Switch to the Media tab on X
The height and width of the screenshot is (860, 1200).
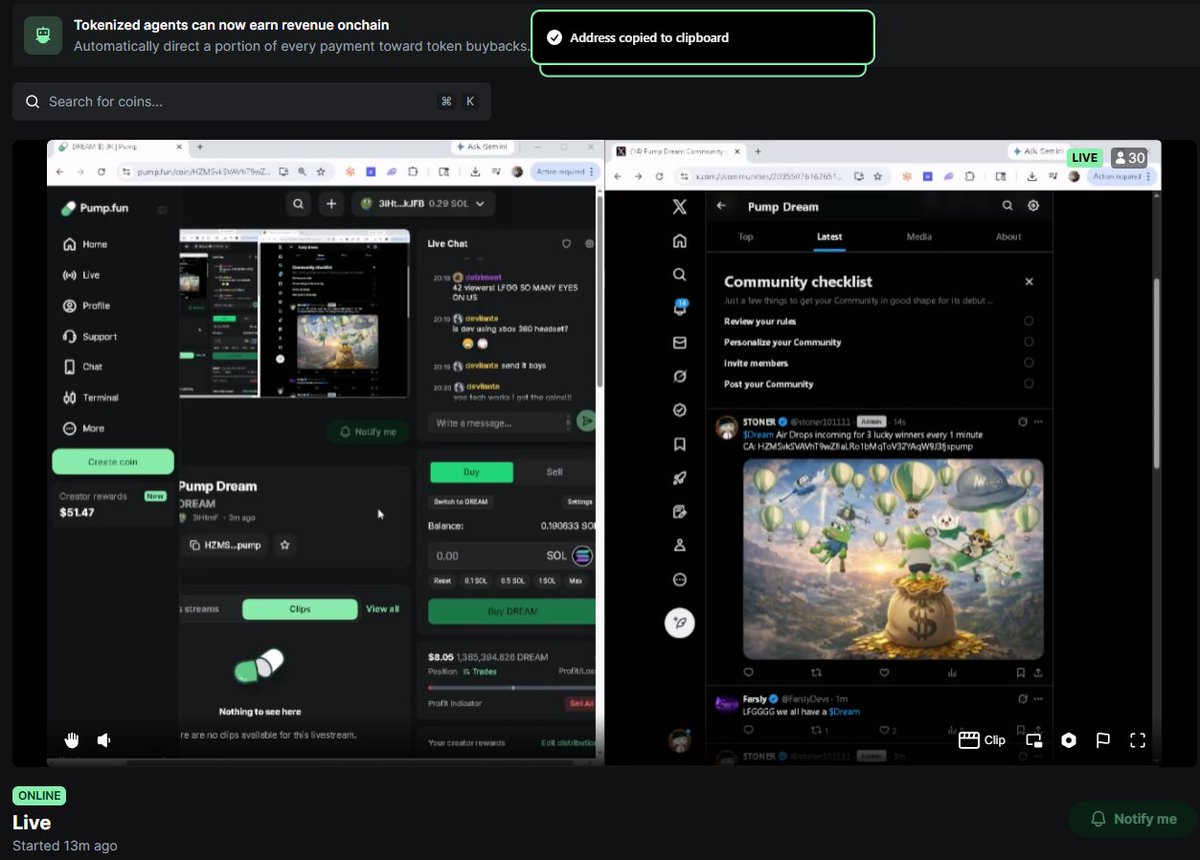pyautogui.click(x=919, y=237)
